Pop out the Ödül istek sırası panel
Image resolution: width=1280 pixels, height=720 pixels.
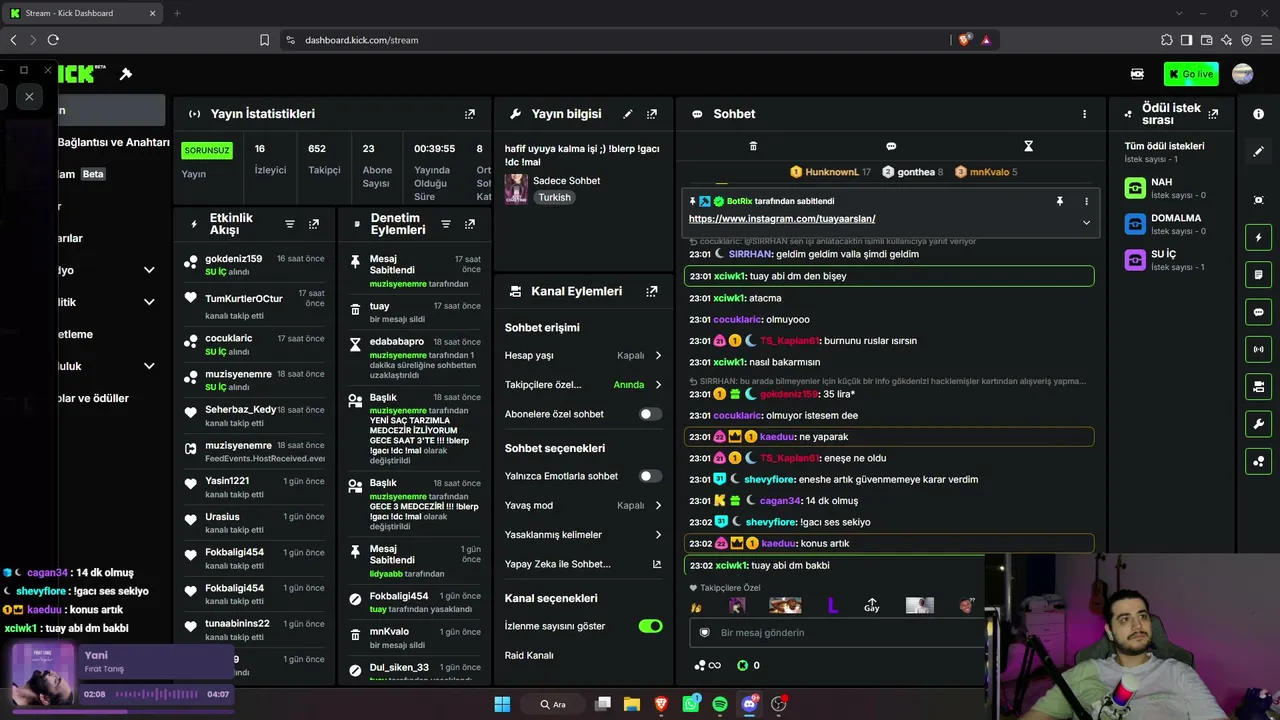click(1213, 114)
